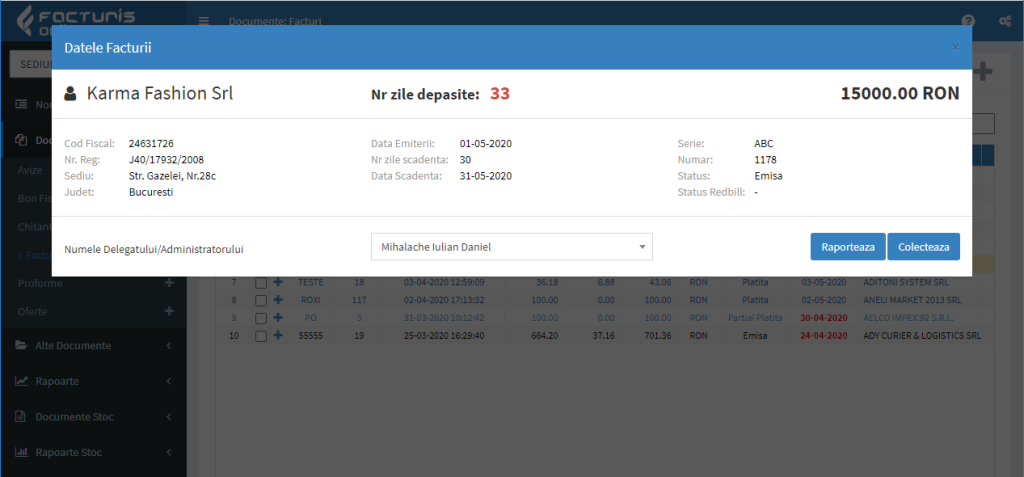1024x477 pixels.
Task: Click the date cell 02-04-2020 17:13:32
Action: 443,301
